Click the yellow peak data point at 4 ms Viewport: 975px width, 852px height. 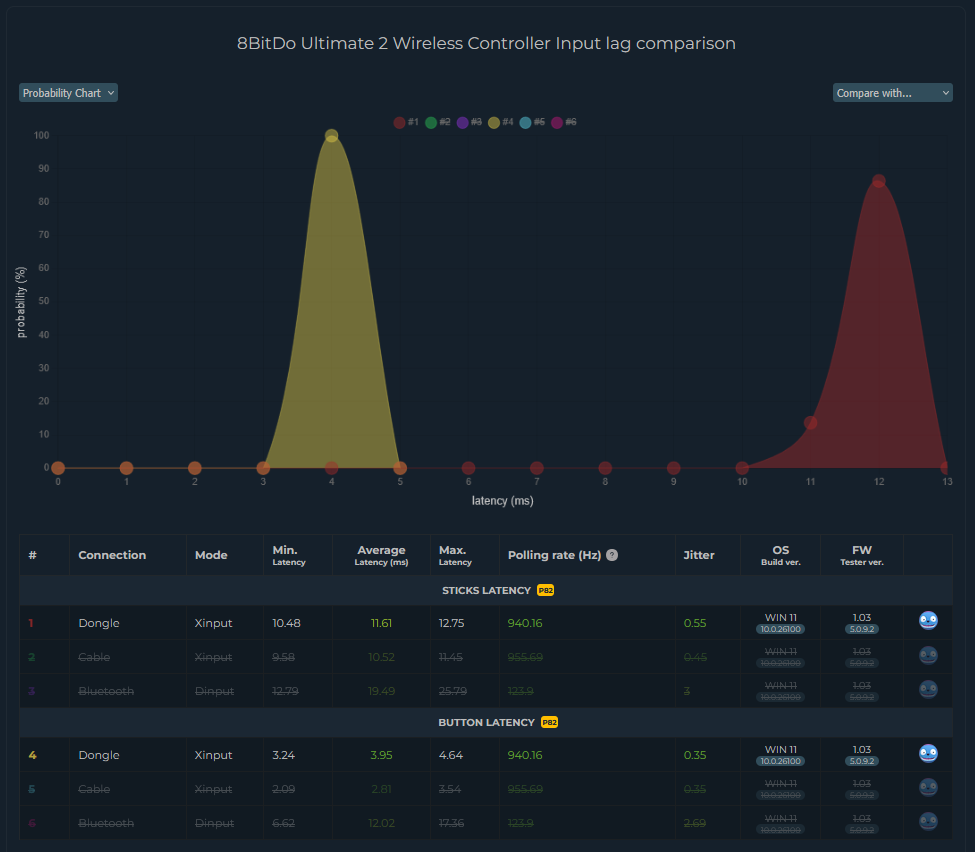tap(331, 136)
